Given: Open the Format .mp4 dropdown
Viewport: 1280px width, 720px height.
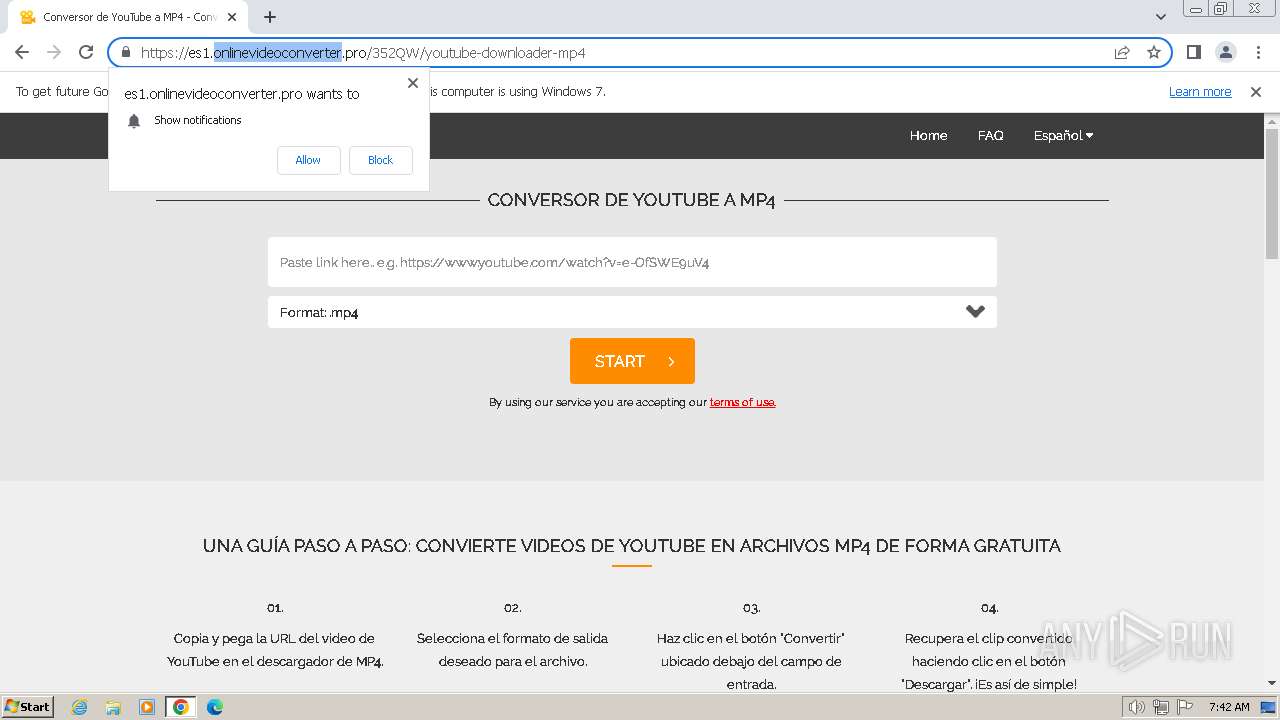Looking at the screenshot, I should click(x=632, y=312).
